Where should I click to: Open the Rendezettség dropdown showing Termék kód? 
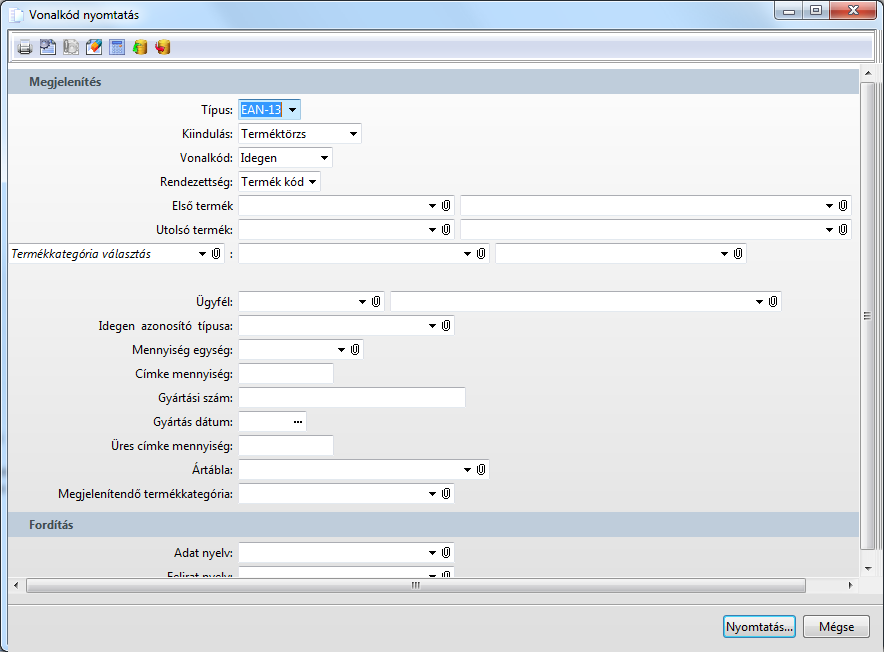coord(312,182)
